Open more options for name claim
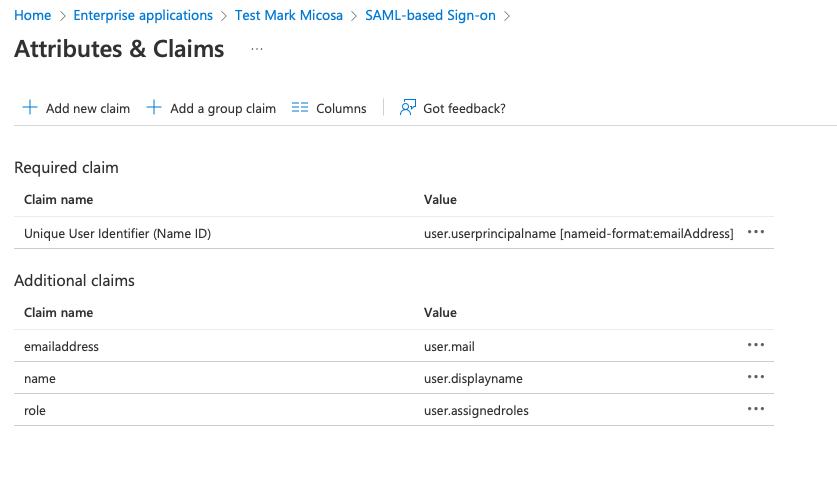Screen dimensions: 837x485 click(756, 377)
